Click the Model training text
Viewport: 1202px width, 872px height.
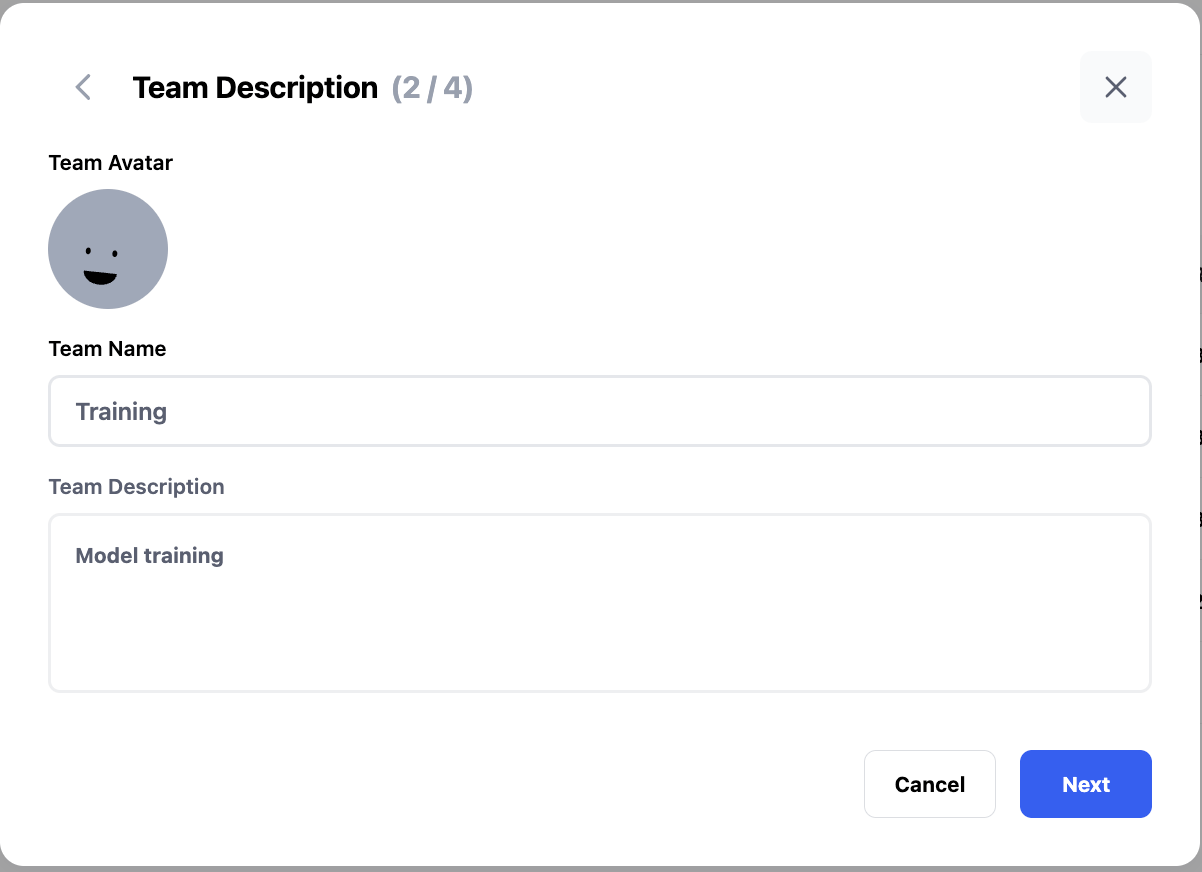coord(150,556)
